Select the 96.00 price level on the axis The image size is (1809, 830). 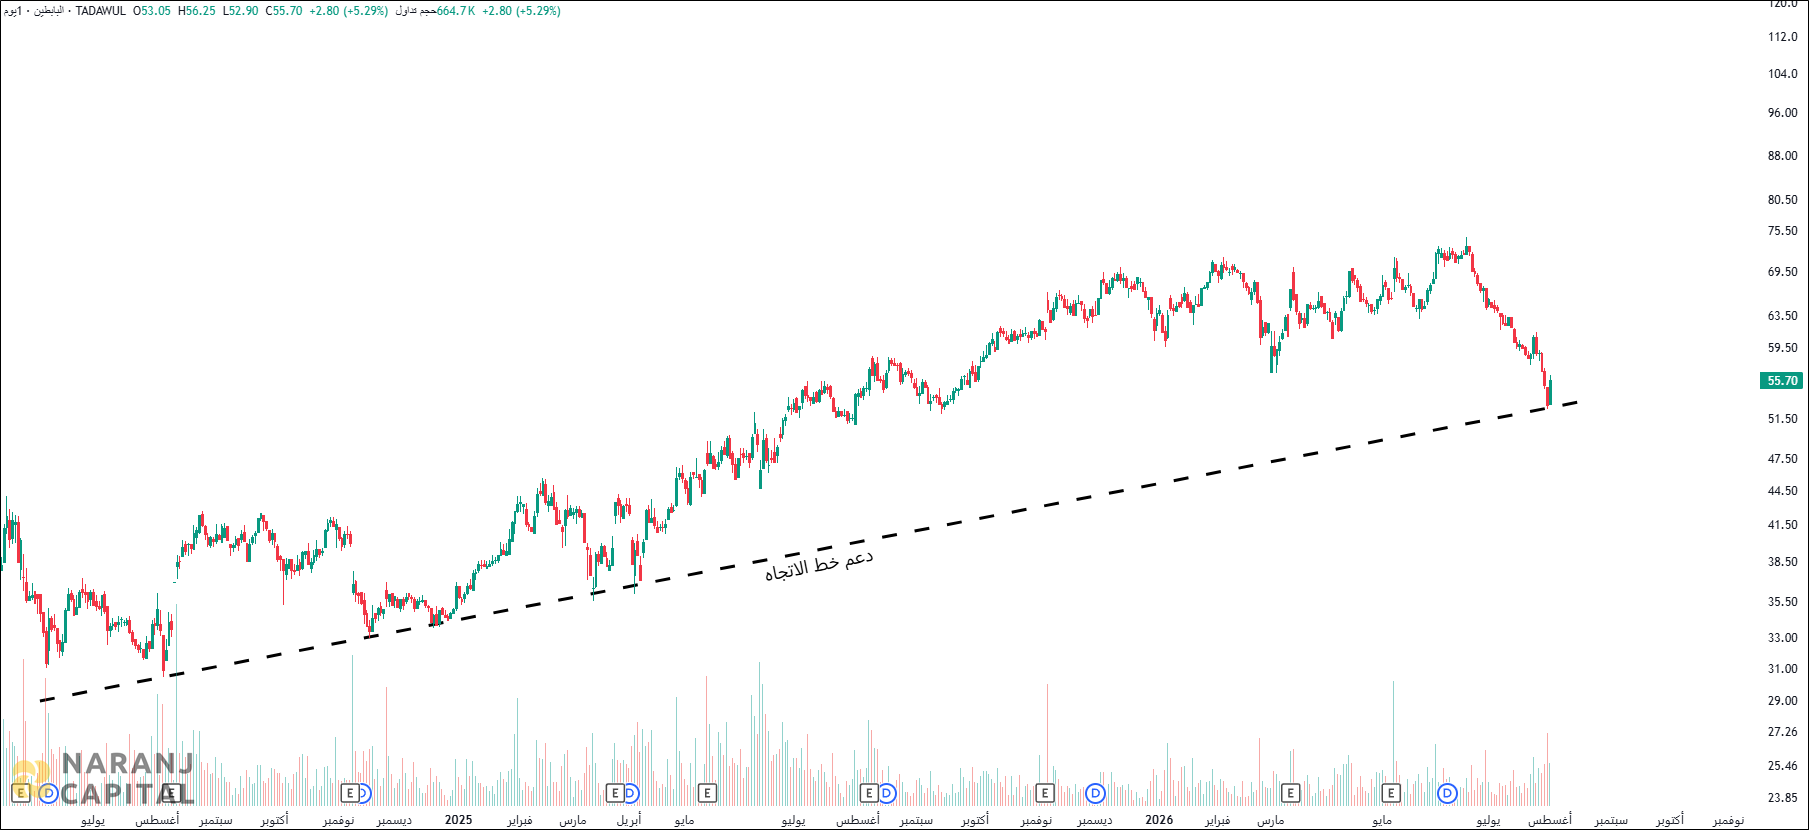click(x=1783, y=113)
